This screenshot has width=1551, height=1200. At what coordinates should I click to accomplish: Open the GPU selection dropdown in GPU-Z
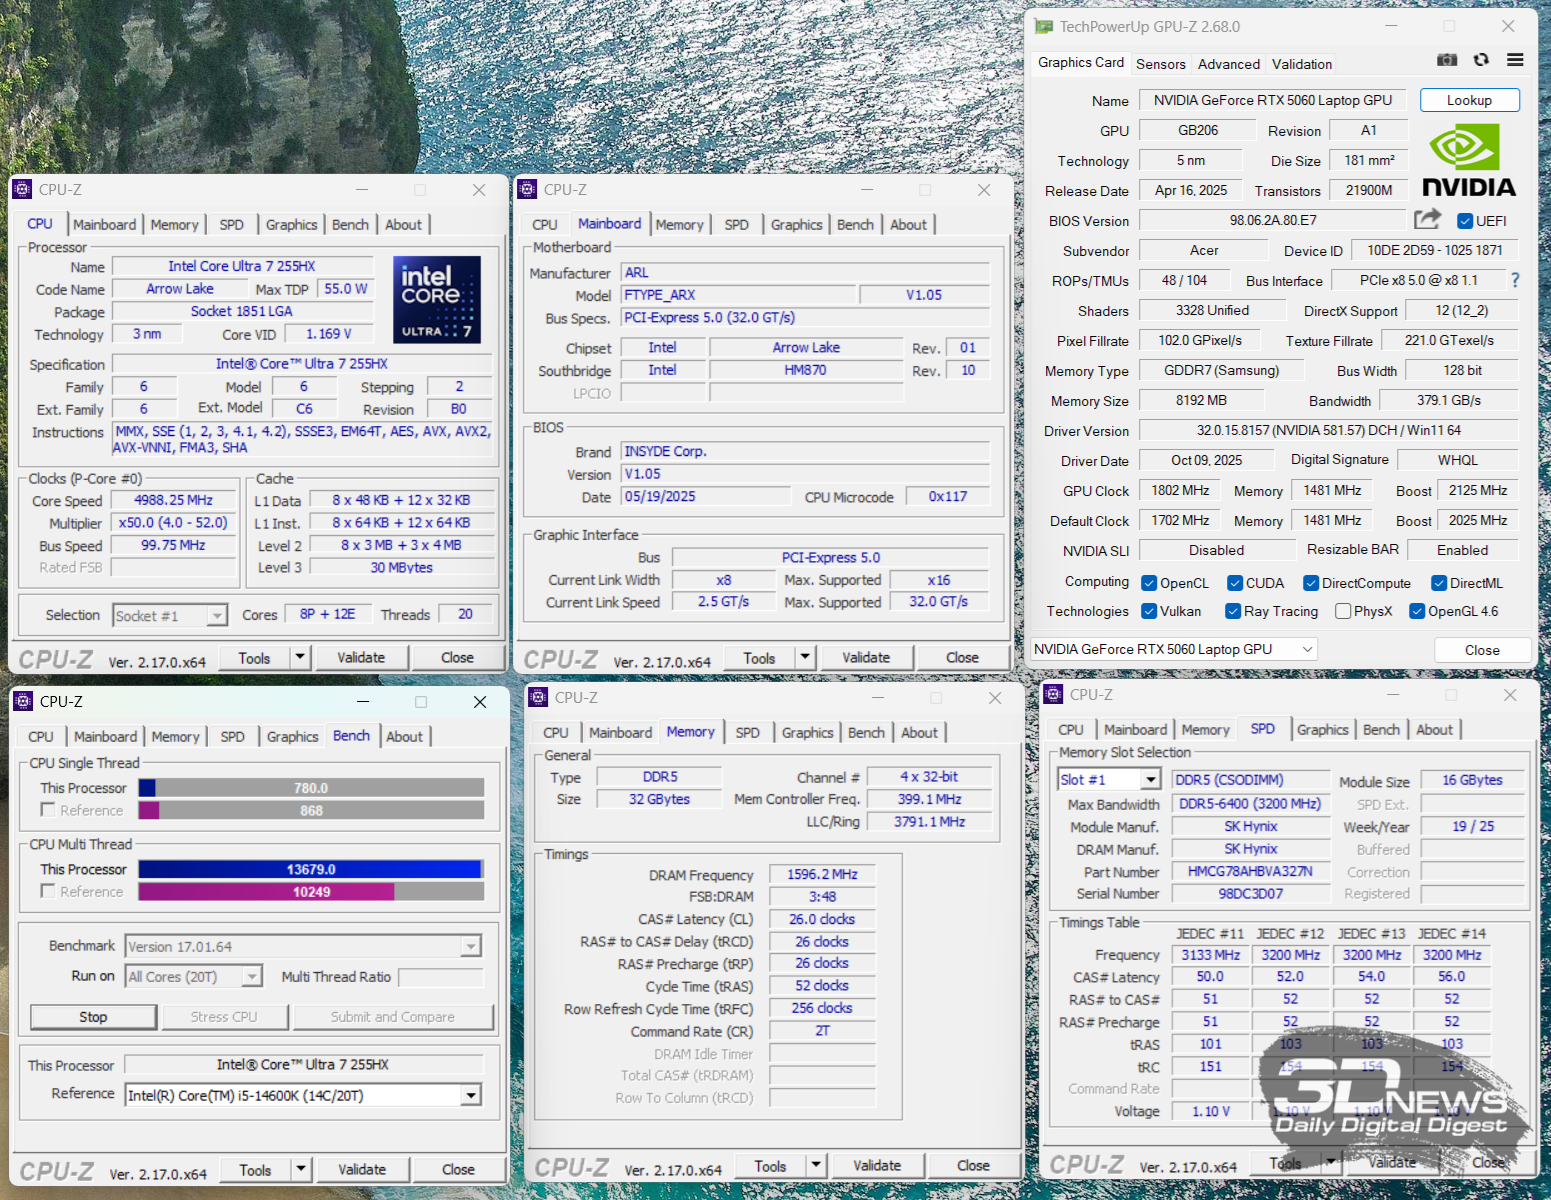pyautogui.click(x=1306, y=650)
